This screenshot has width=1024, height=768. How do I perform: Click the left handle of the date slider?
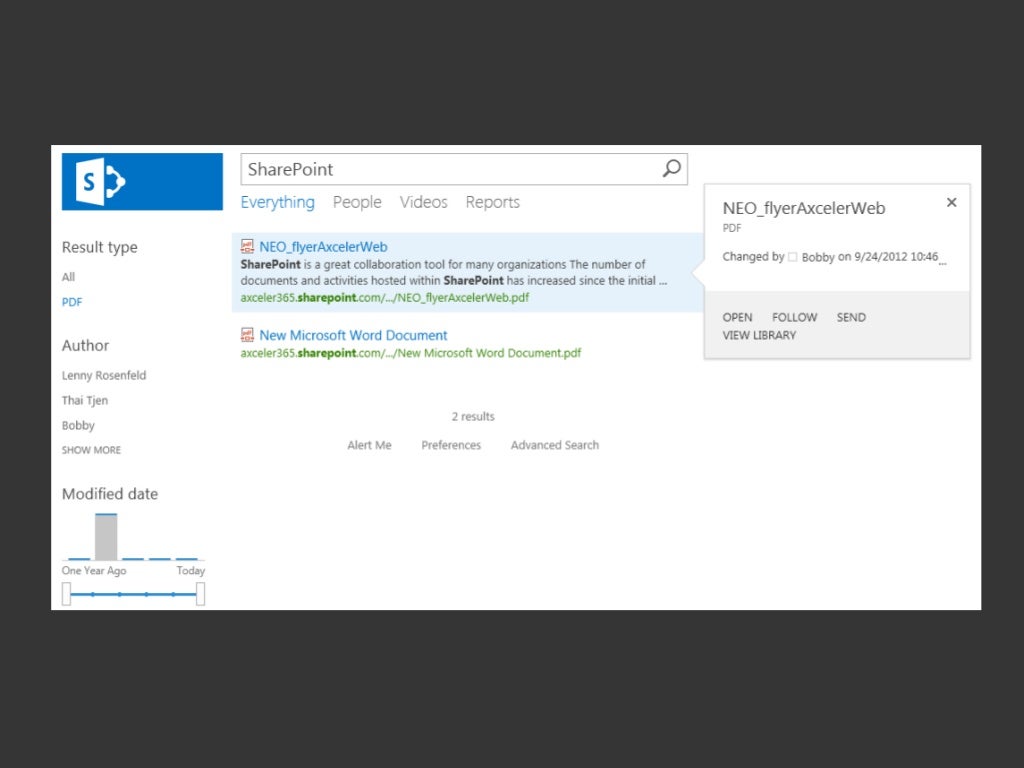tap(66, 594)
